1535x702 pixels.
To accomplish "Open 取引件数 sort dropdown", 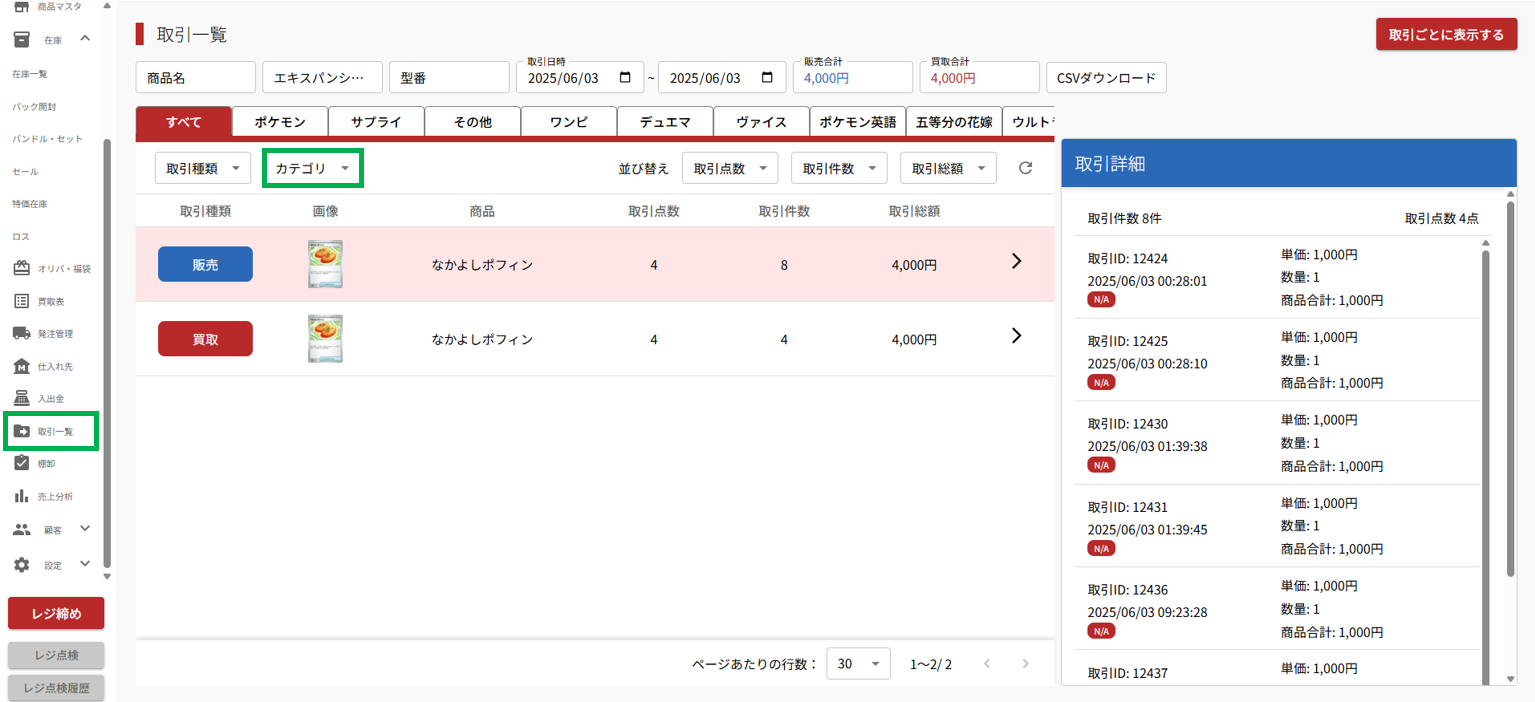I will click(839, 169).
